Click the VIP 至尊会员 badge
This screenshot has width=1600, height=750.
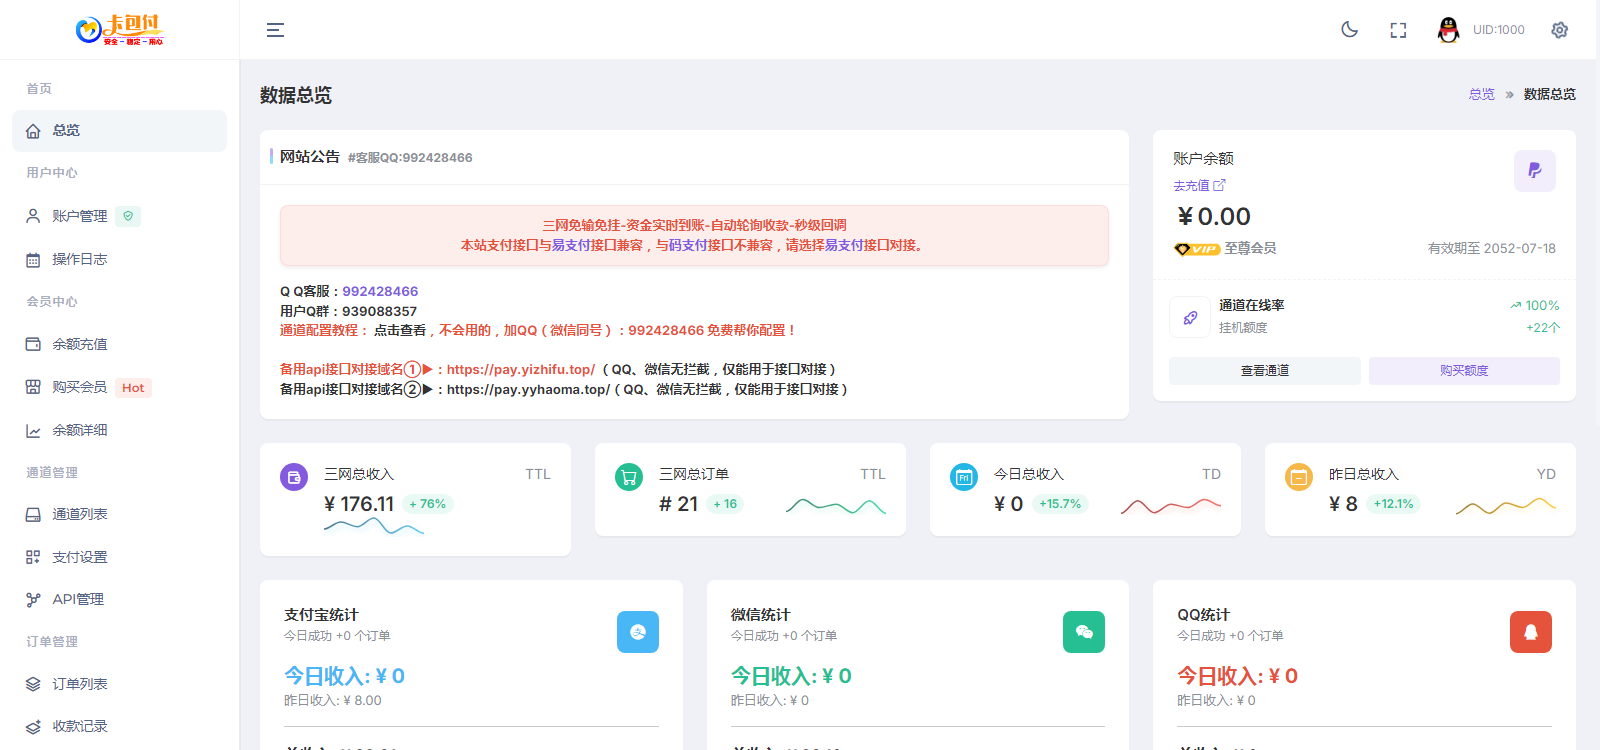[x=1225, y=248]
